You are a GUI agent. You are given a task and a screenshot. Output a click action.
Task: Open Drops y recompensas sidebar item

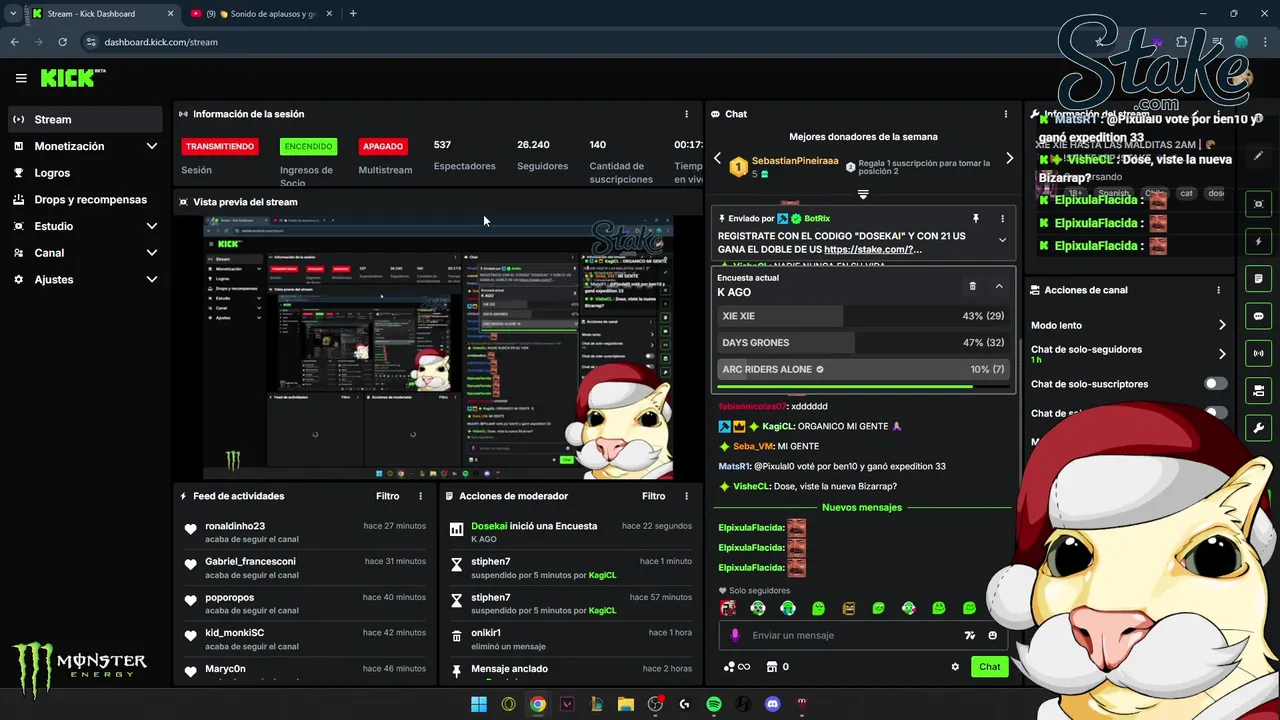click(x=85, y=199)
